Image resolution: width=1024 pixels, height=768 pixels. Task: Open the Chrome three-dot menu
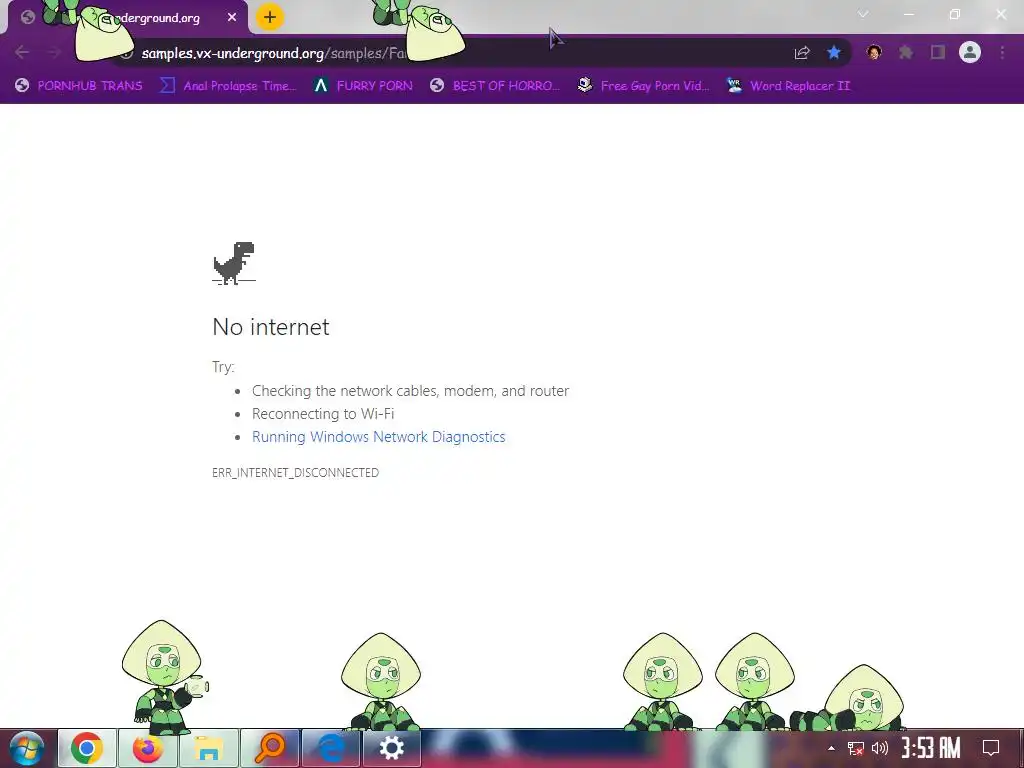tap(1002, 52)
